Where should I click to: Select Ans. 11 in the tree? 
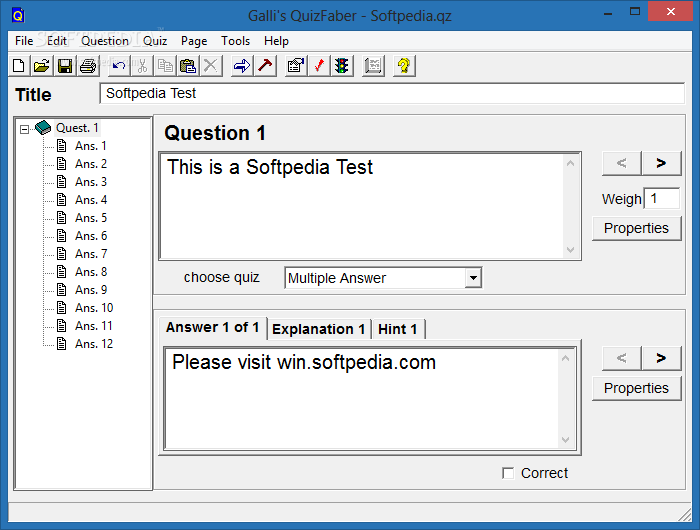94,326
